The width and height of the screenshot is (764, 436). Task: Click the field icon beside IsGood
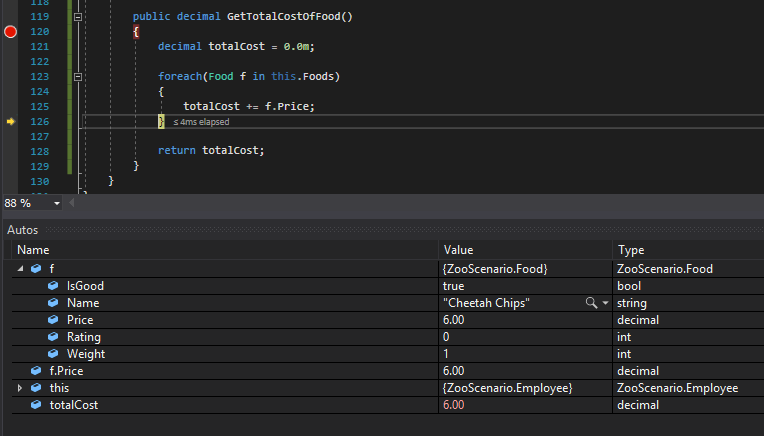pos(53,286)
